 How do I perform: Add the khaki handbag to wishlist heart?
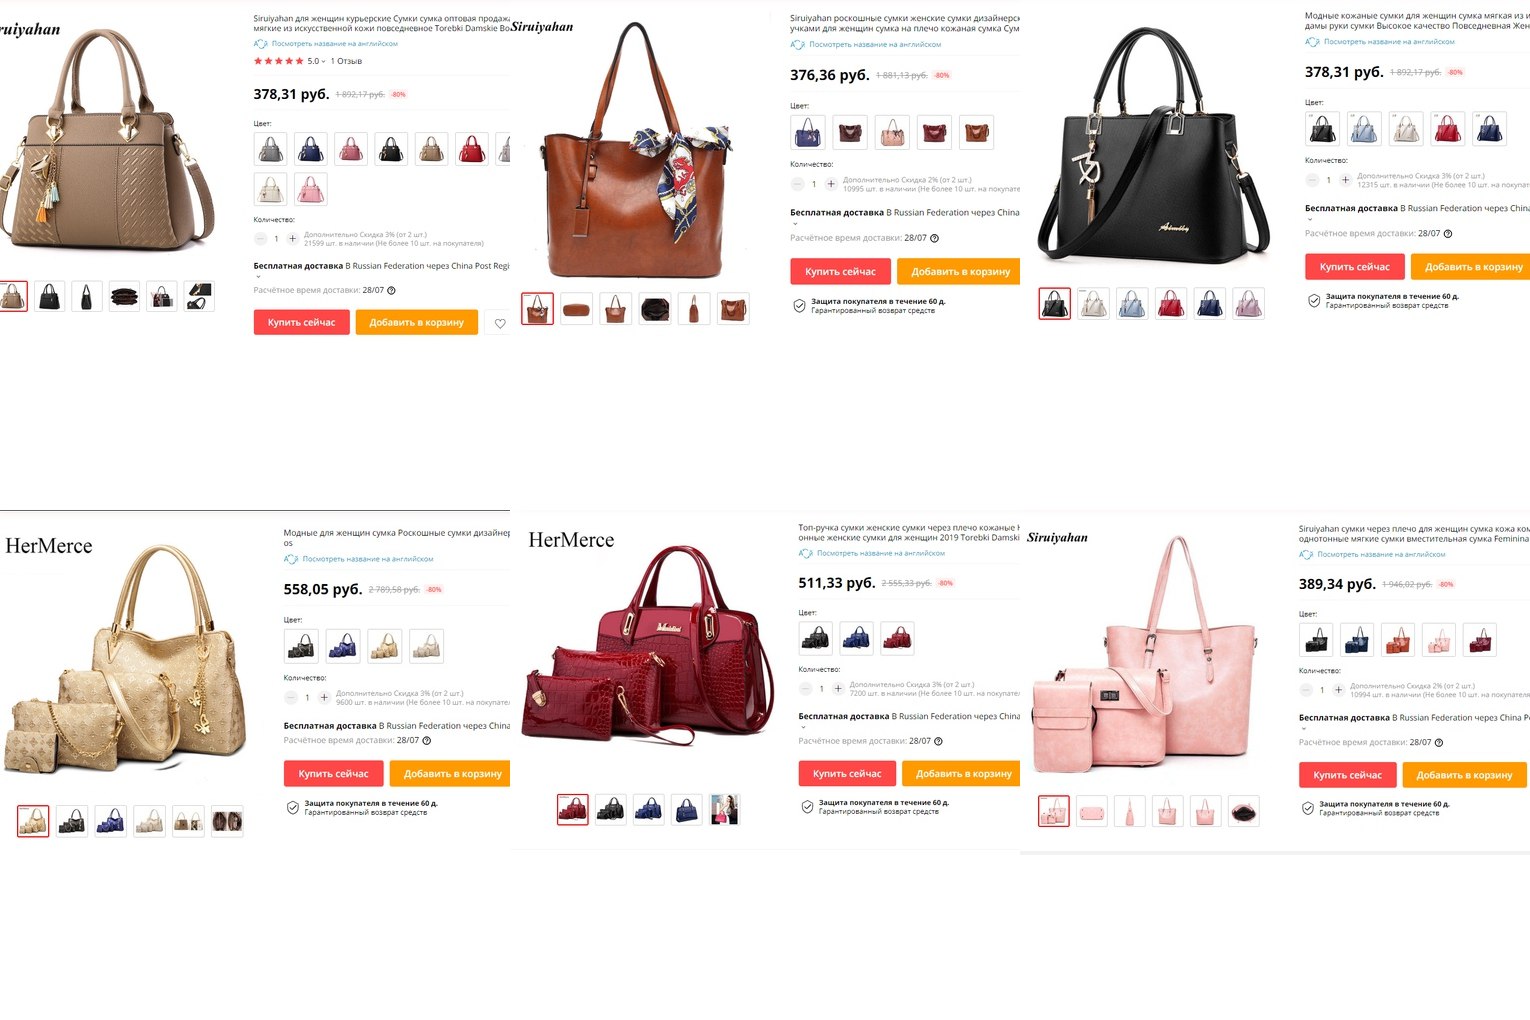click(500, 323)
